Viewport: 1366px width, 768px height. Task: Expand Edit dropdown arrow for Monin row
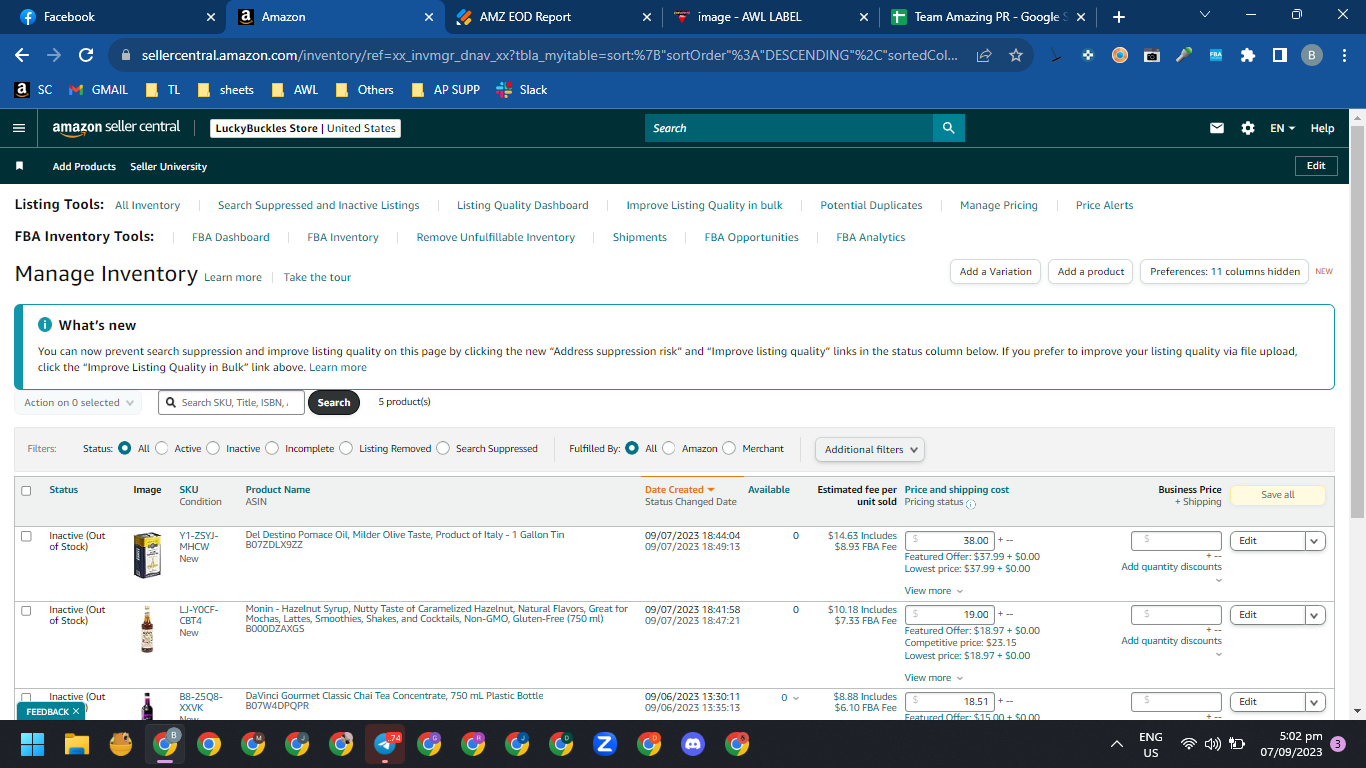point(1315,615)
